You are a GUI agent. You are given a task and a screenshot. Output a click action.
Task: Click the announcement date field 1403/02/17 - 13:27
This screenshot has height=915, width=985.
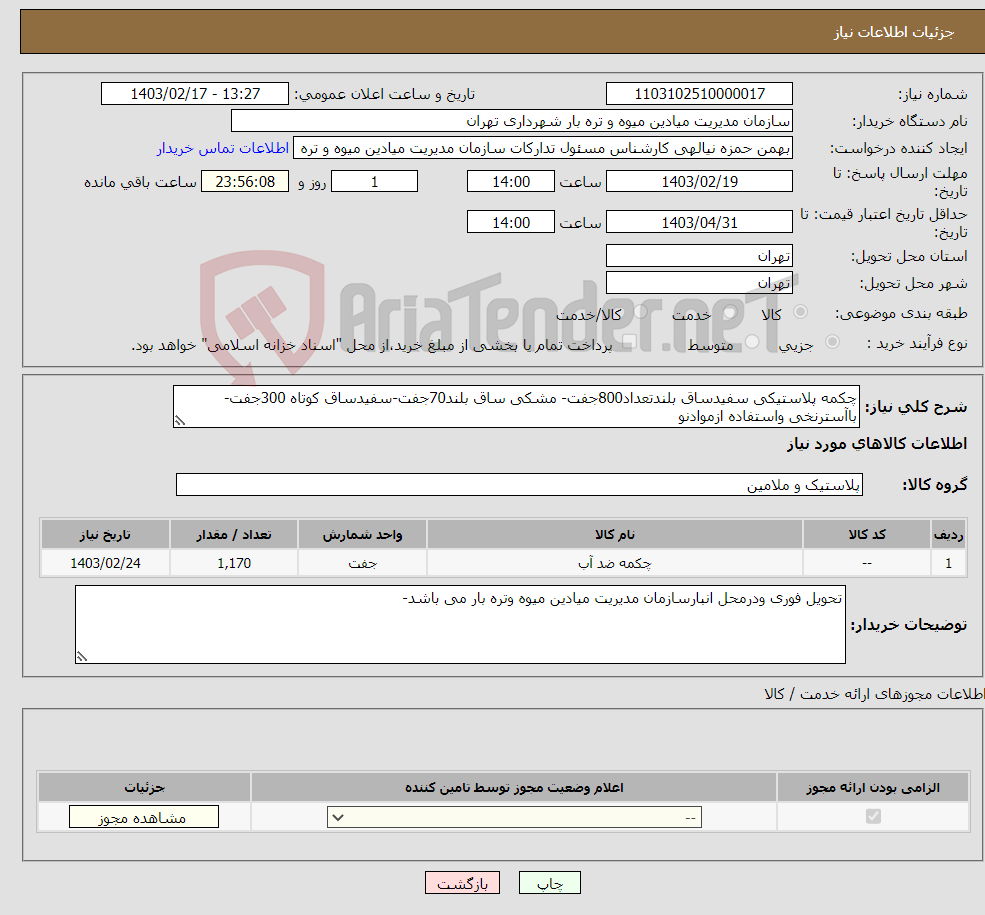195,94
